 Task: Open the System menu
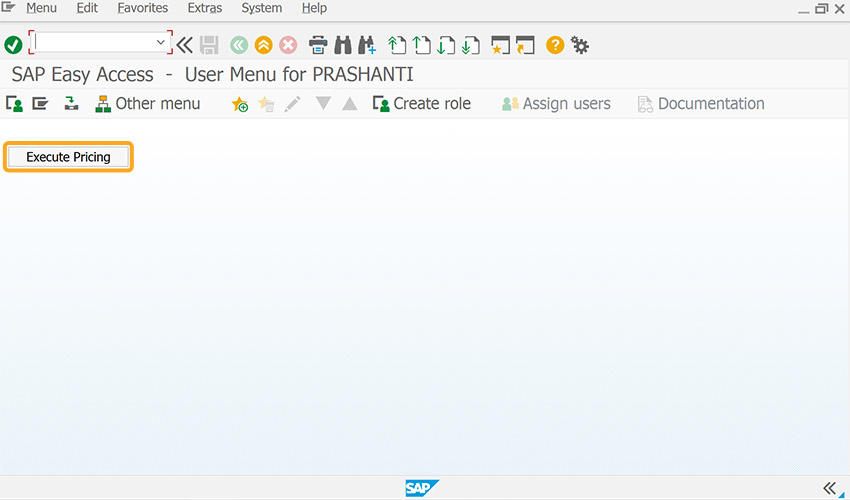point(262,8)
